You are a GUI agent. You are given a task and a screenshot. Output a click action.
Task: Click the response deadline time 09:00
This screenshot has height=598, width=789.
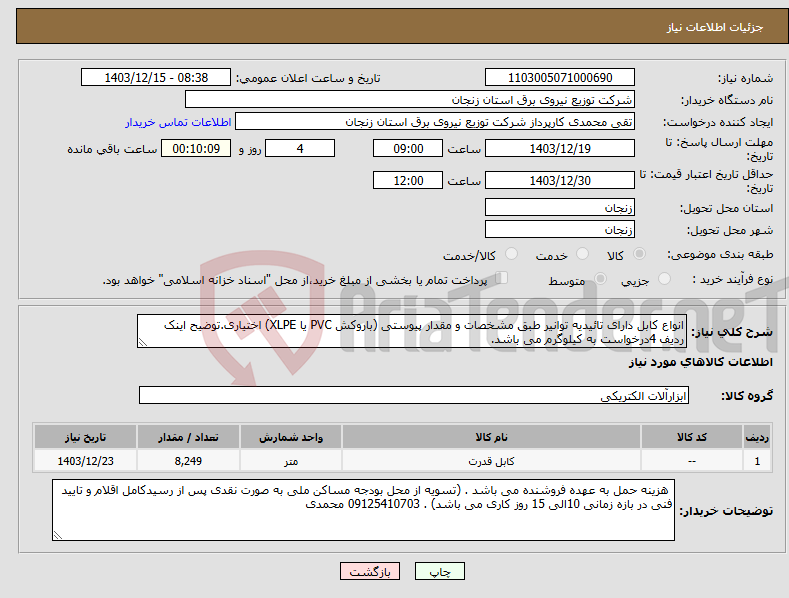408,148
